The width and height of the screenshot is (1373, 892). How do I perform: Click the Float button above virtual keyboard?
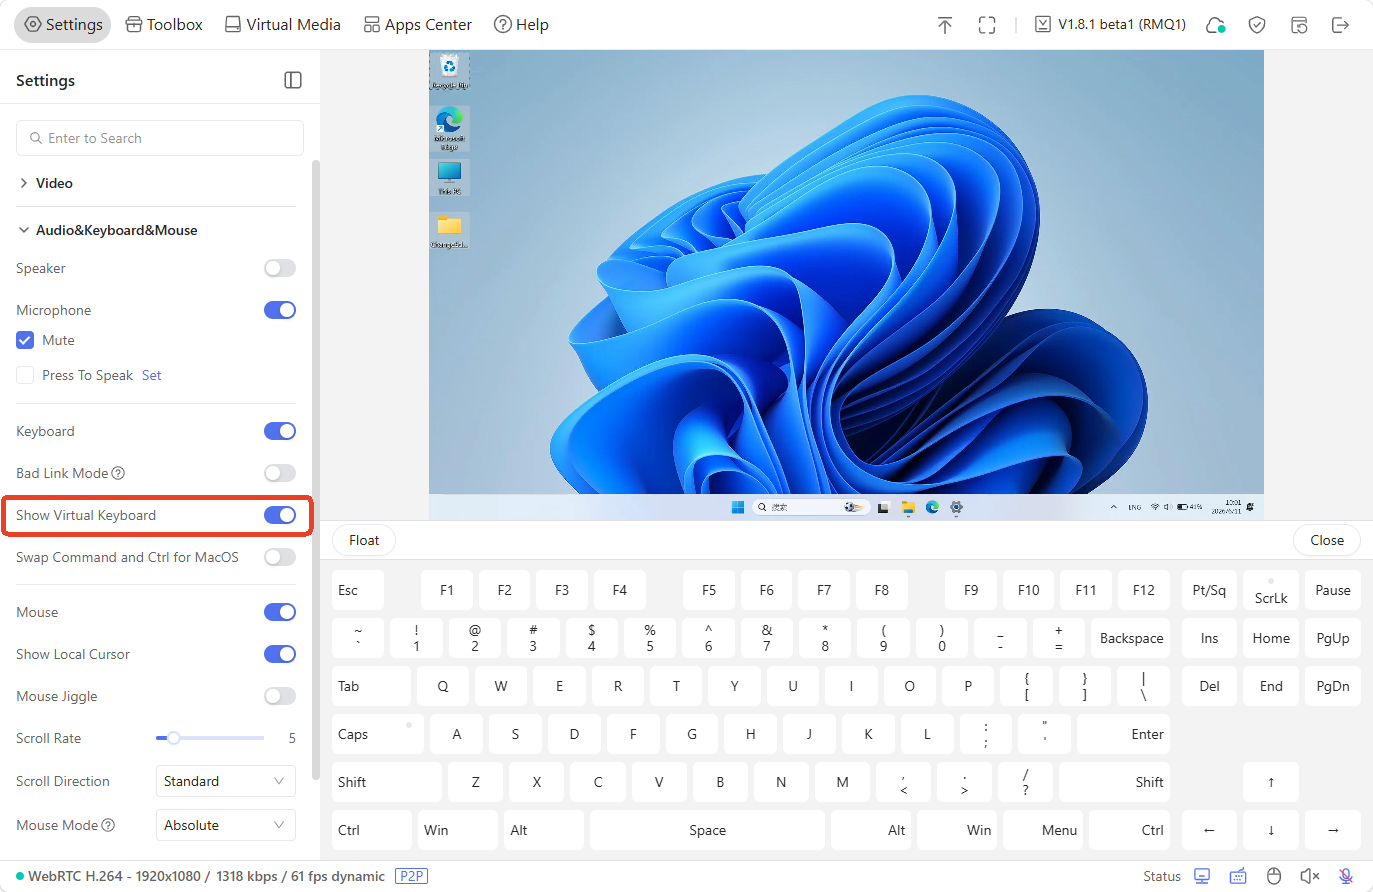pos(364,540)
